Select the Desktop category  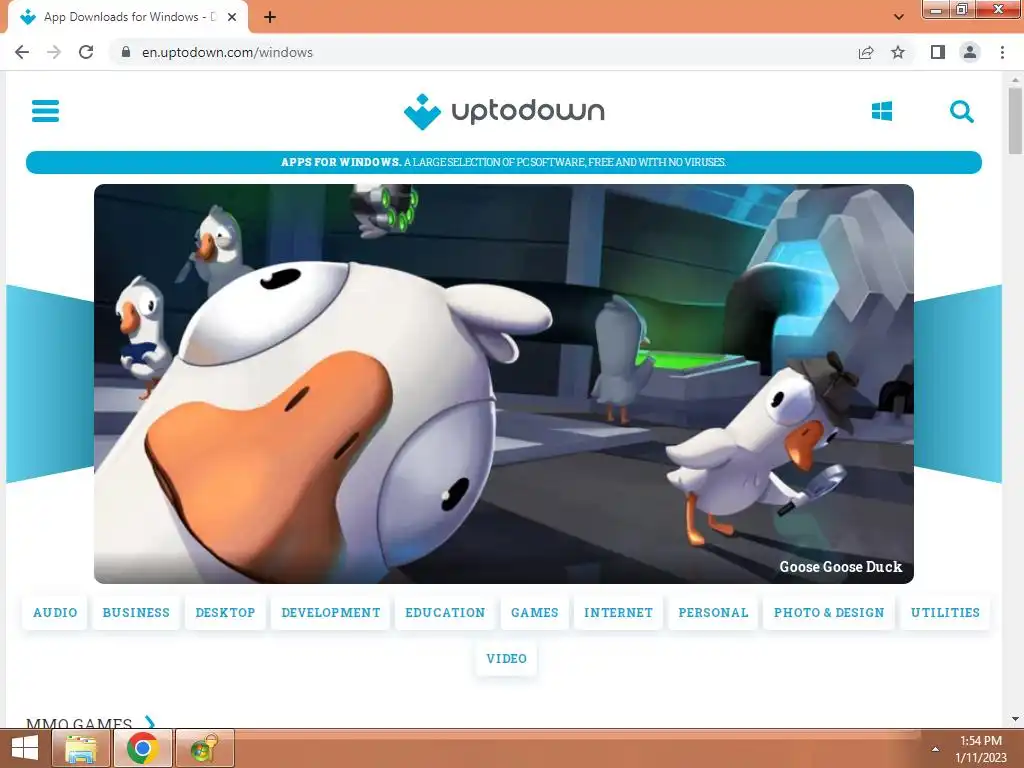(225, 613)
